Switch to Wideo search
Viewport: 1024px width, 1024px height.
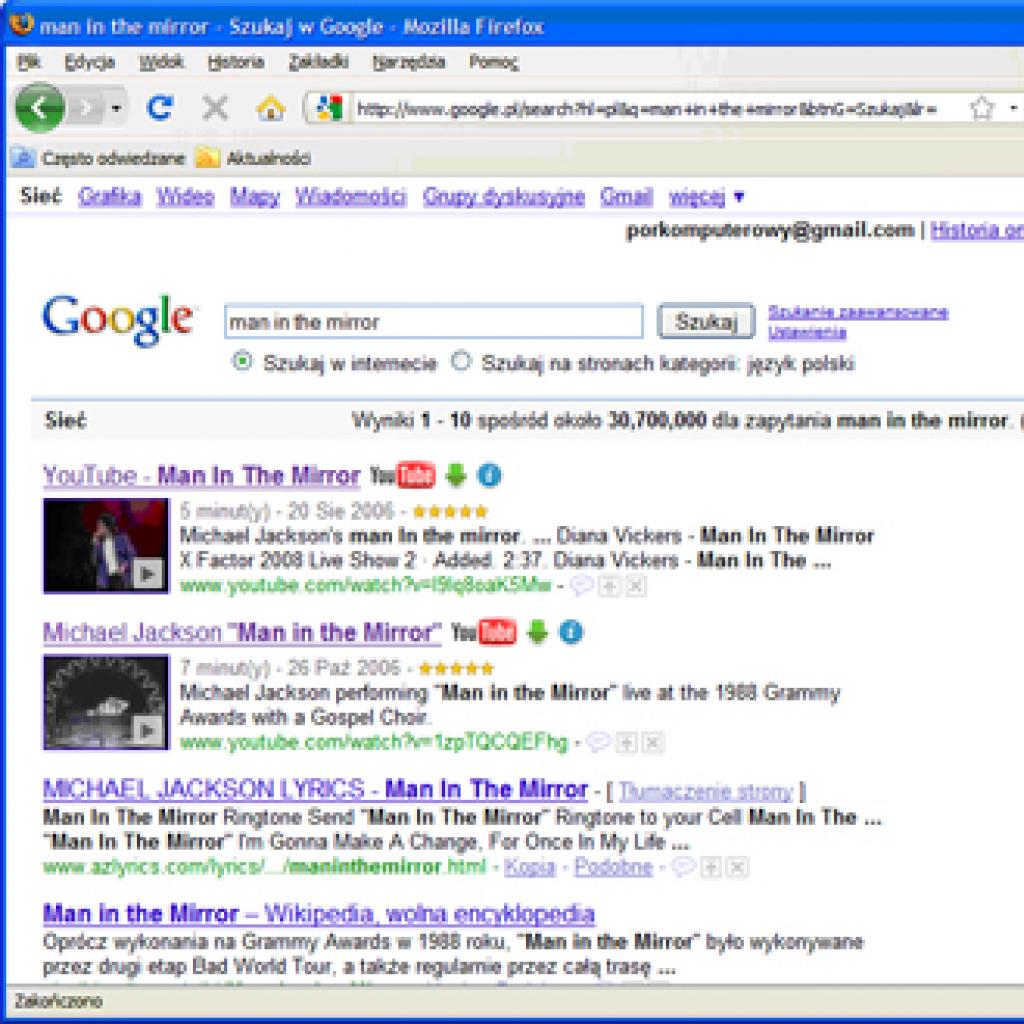[185, 197]
